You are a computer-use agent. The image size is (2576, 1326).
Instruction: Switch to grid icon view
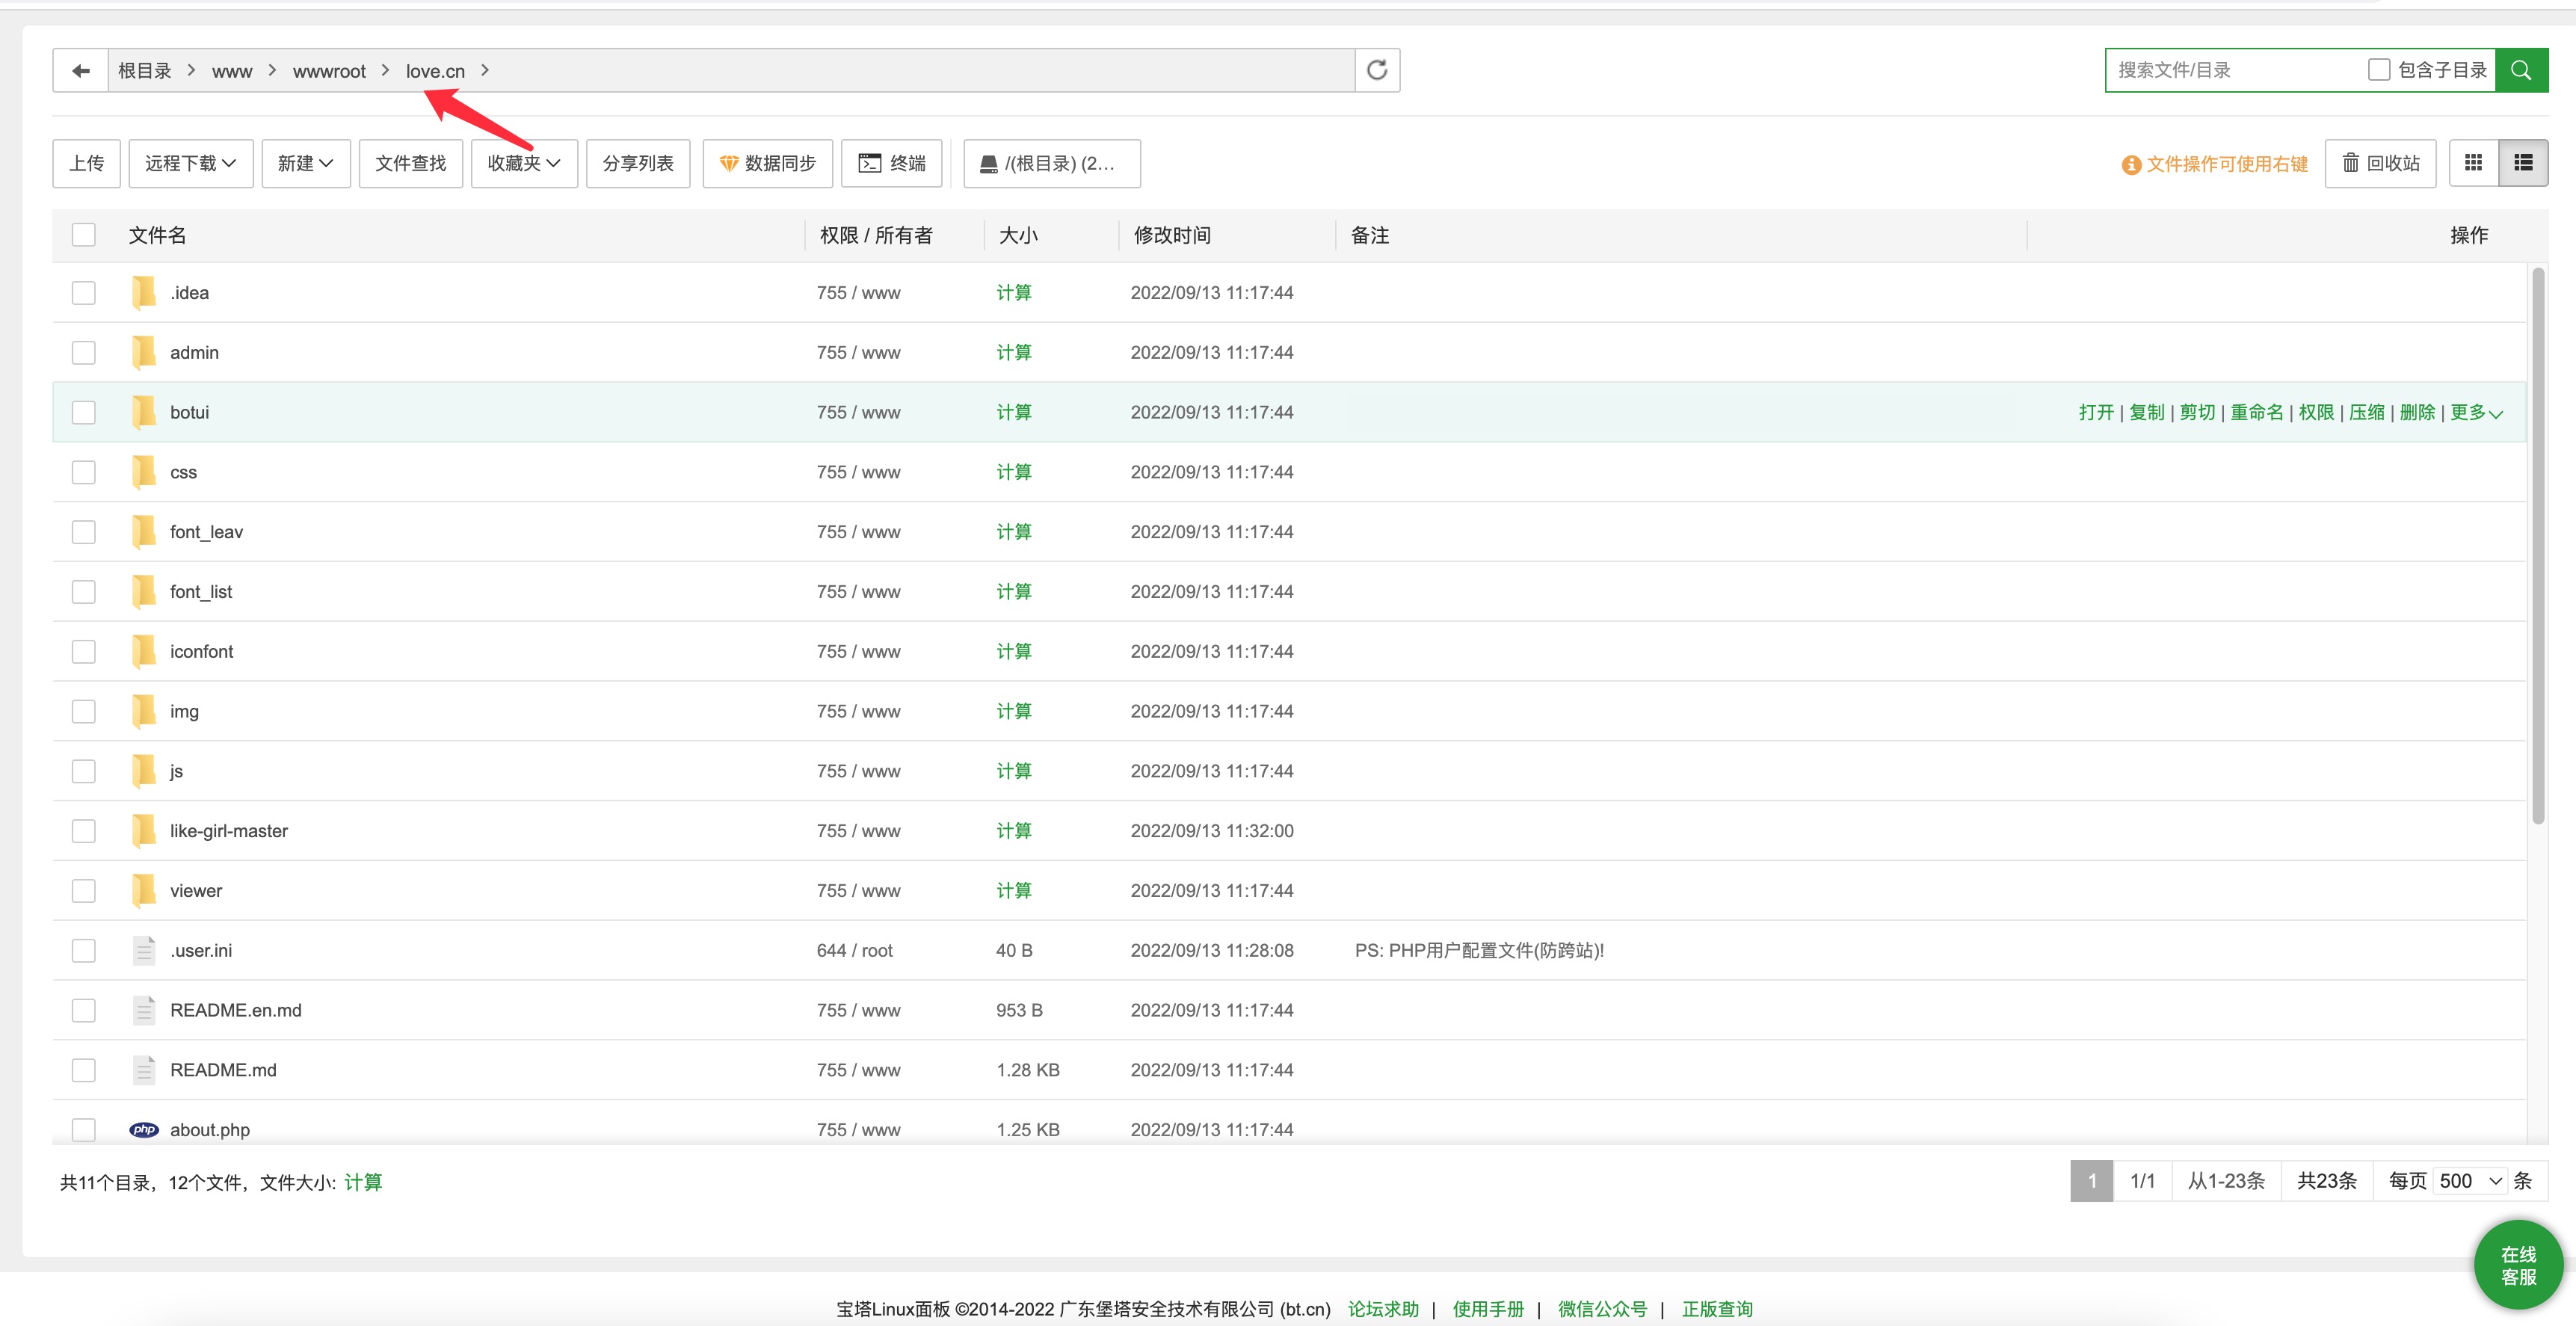point(2473,163)
